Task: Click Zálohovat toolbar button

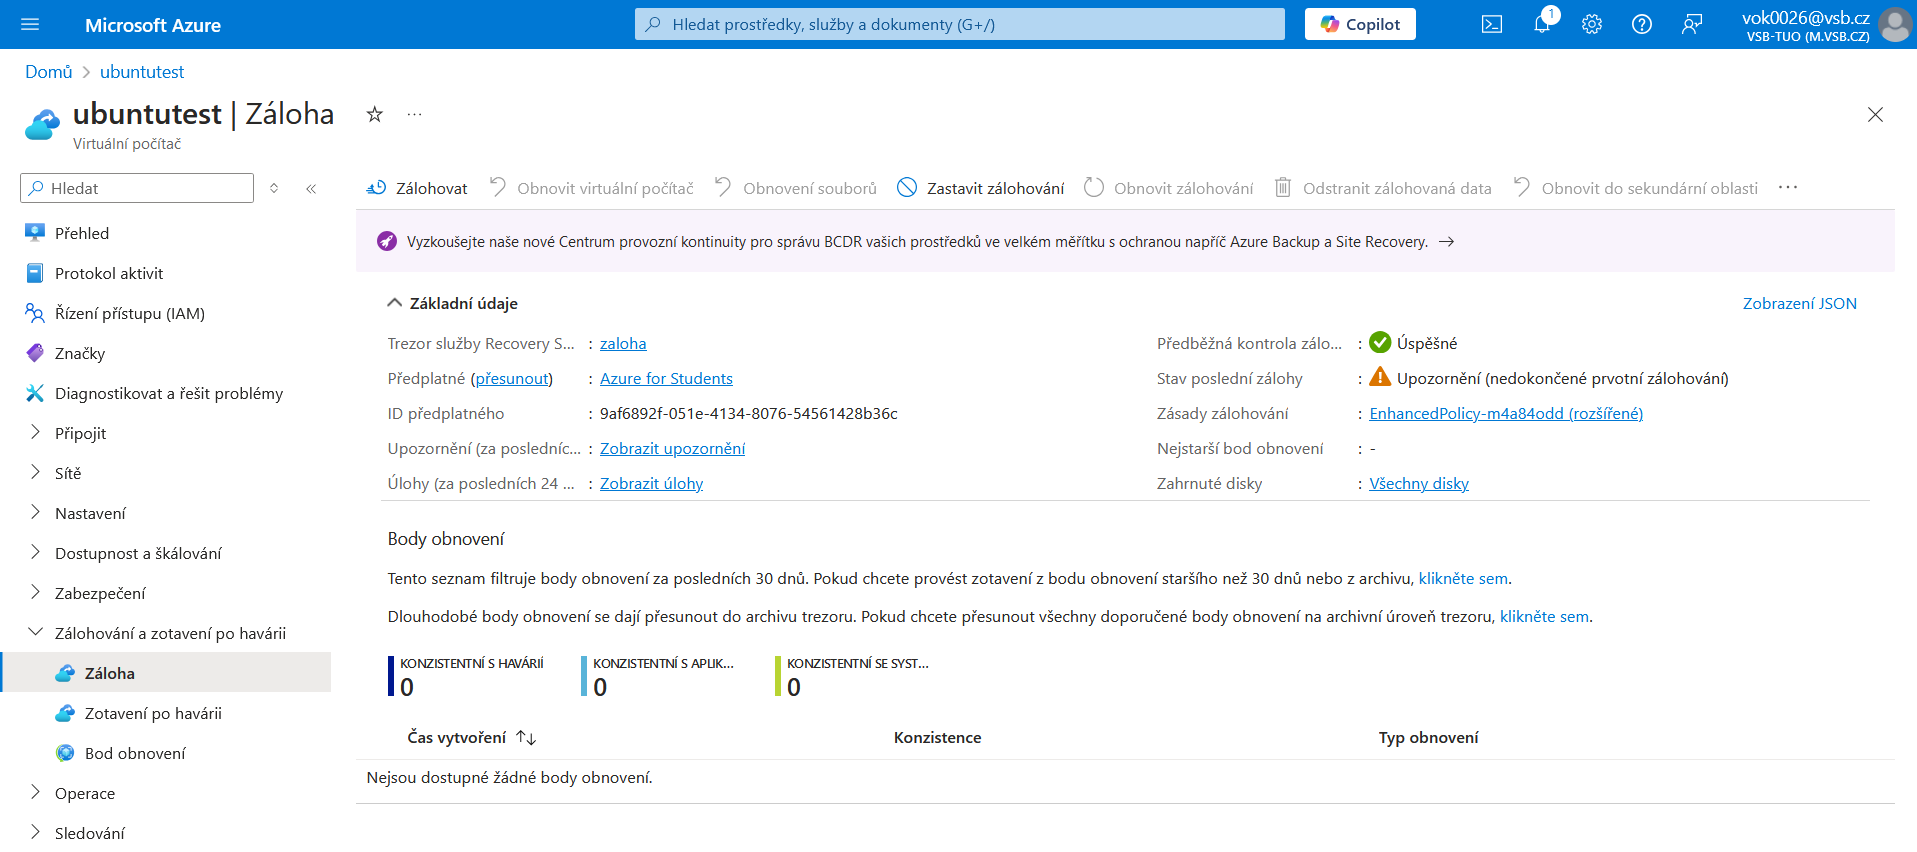Action: point(417,188)
